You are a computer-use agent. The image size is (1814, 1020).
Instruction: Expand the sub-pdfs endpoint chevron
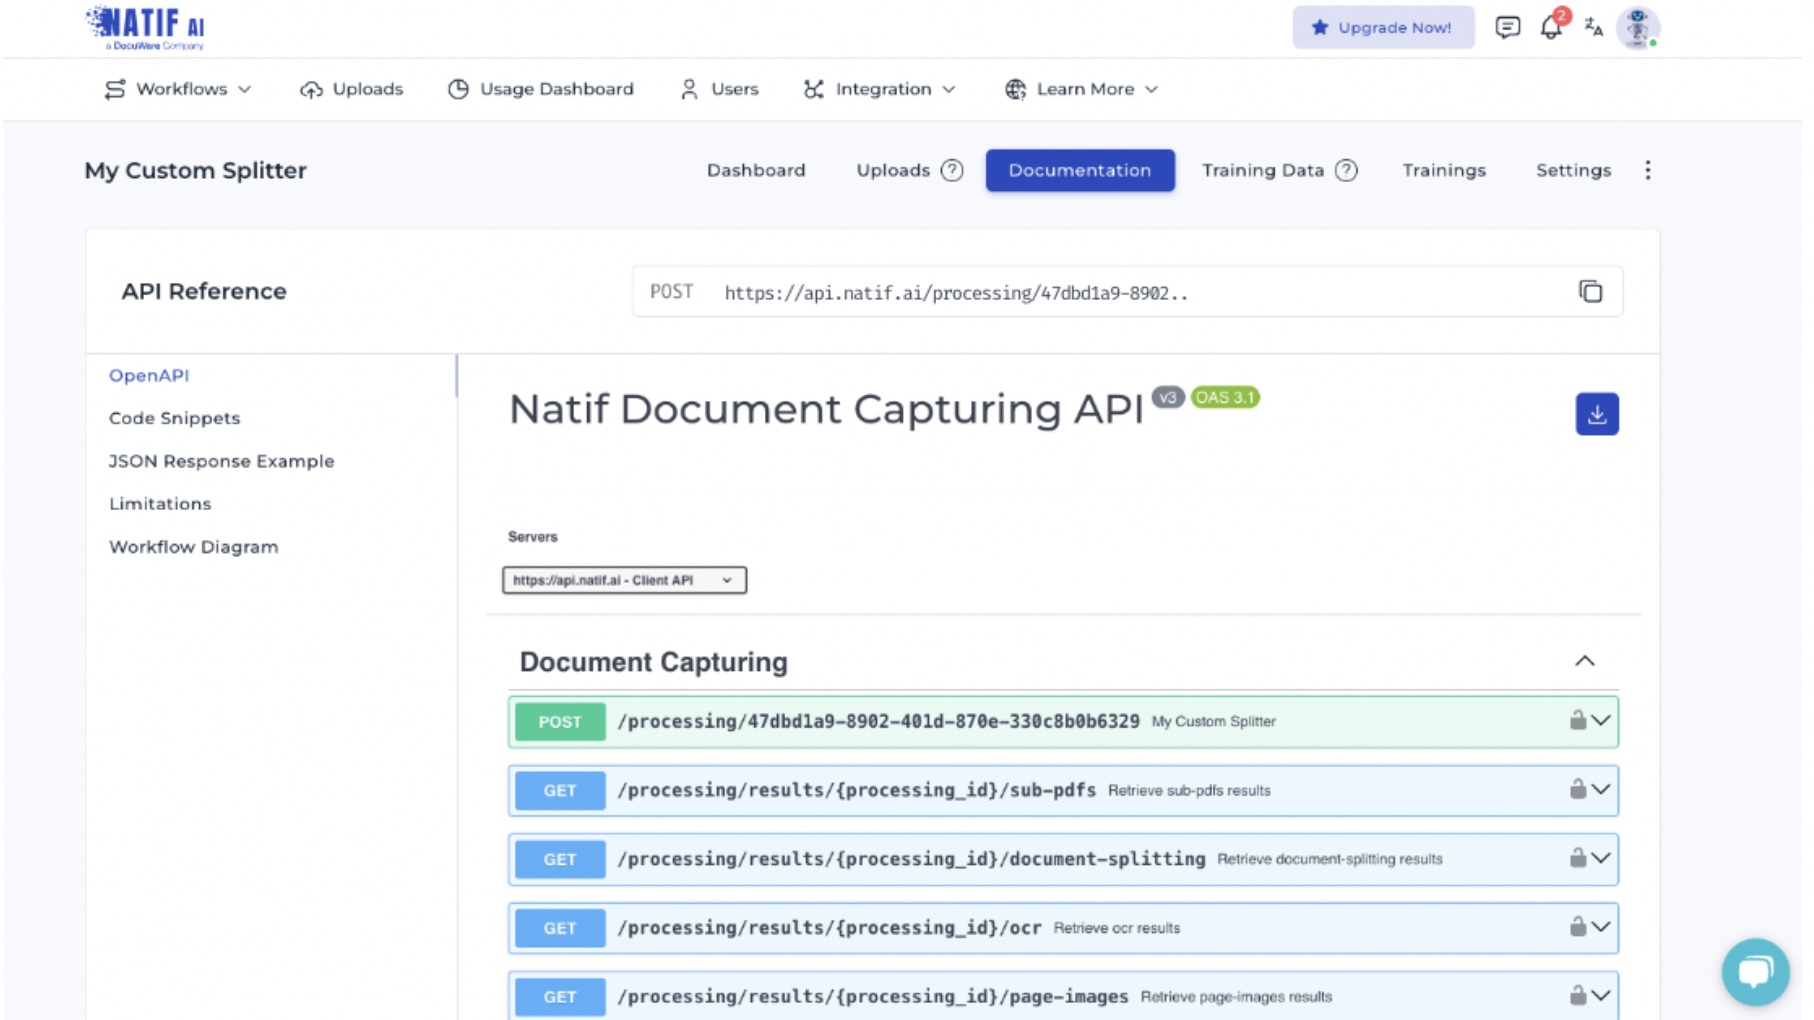coord(1600,789)
